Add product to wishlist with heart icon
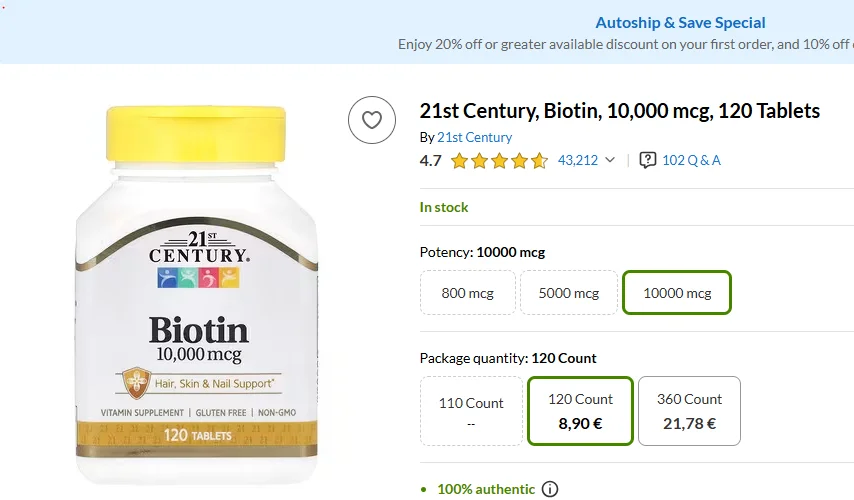The width and height of the screenshot is (854, 500). tap(372, 121)
